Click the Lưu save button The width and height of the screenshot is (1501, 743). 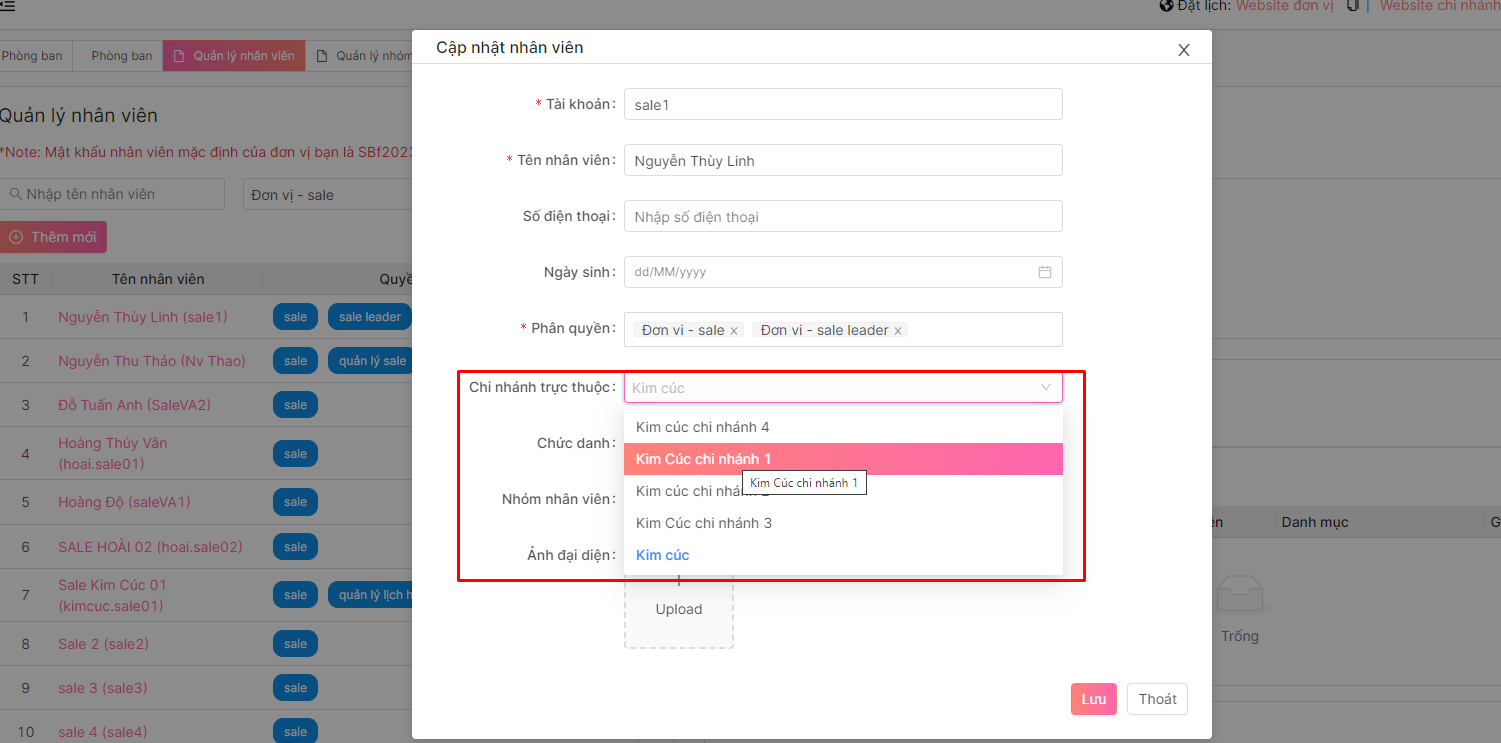tap(1093, 699)
